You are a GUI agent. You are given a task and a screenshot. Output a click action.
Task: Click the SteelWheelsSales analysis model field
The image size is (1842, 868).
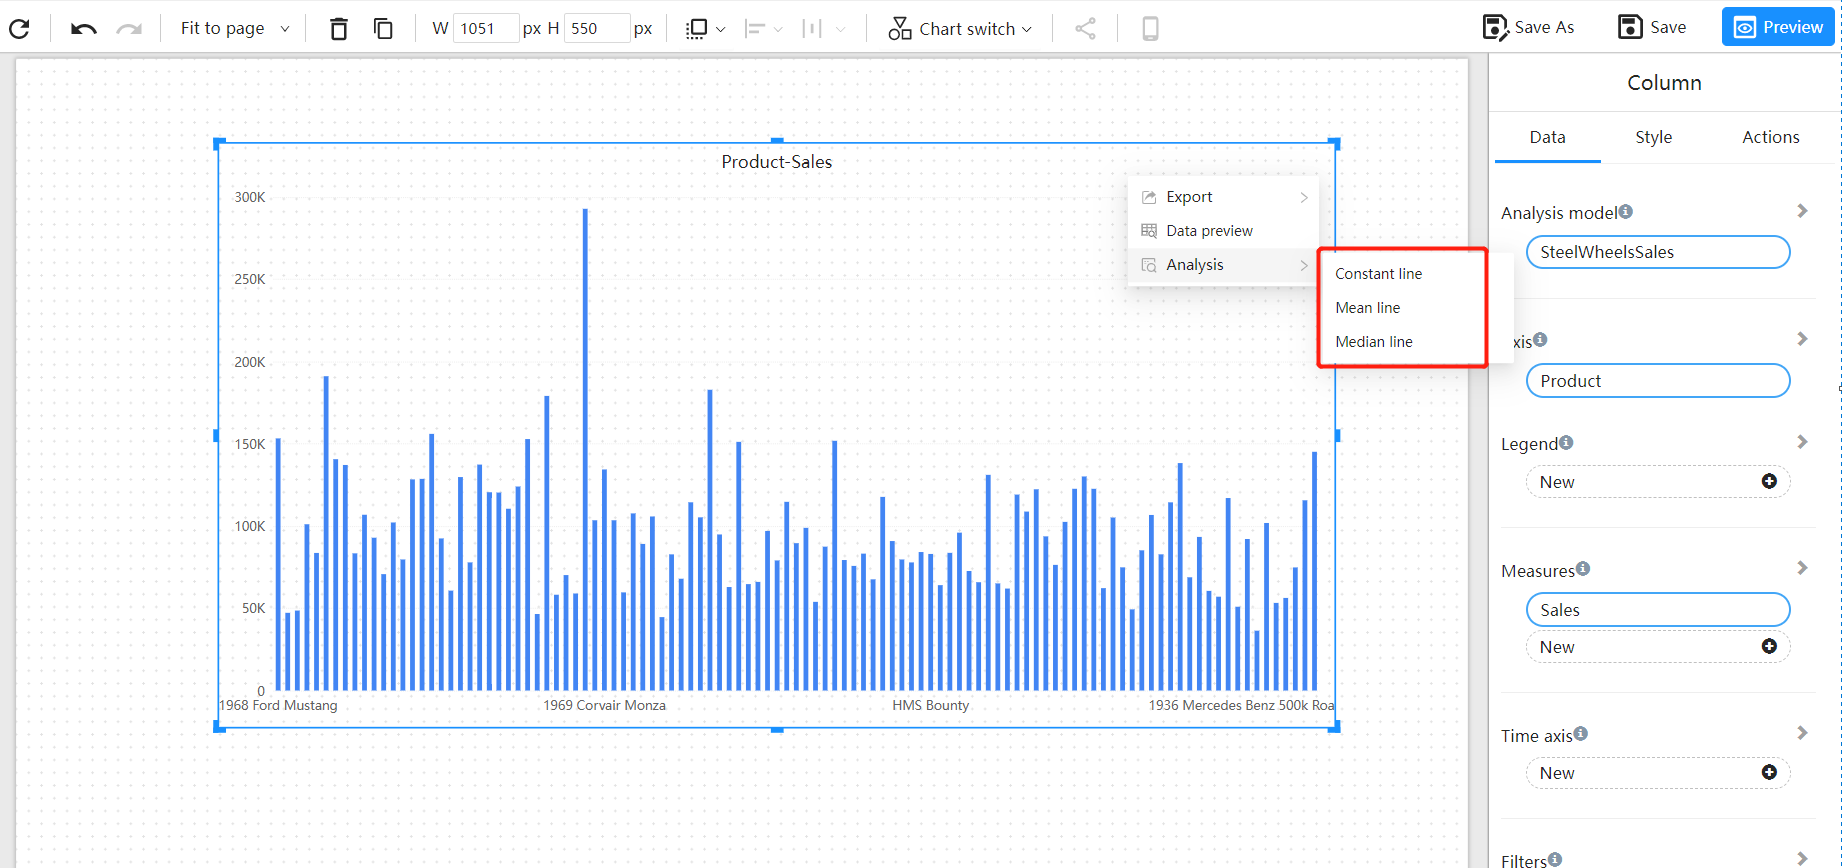pos(1658,252)
